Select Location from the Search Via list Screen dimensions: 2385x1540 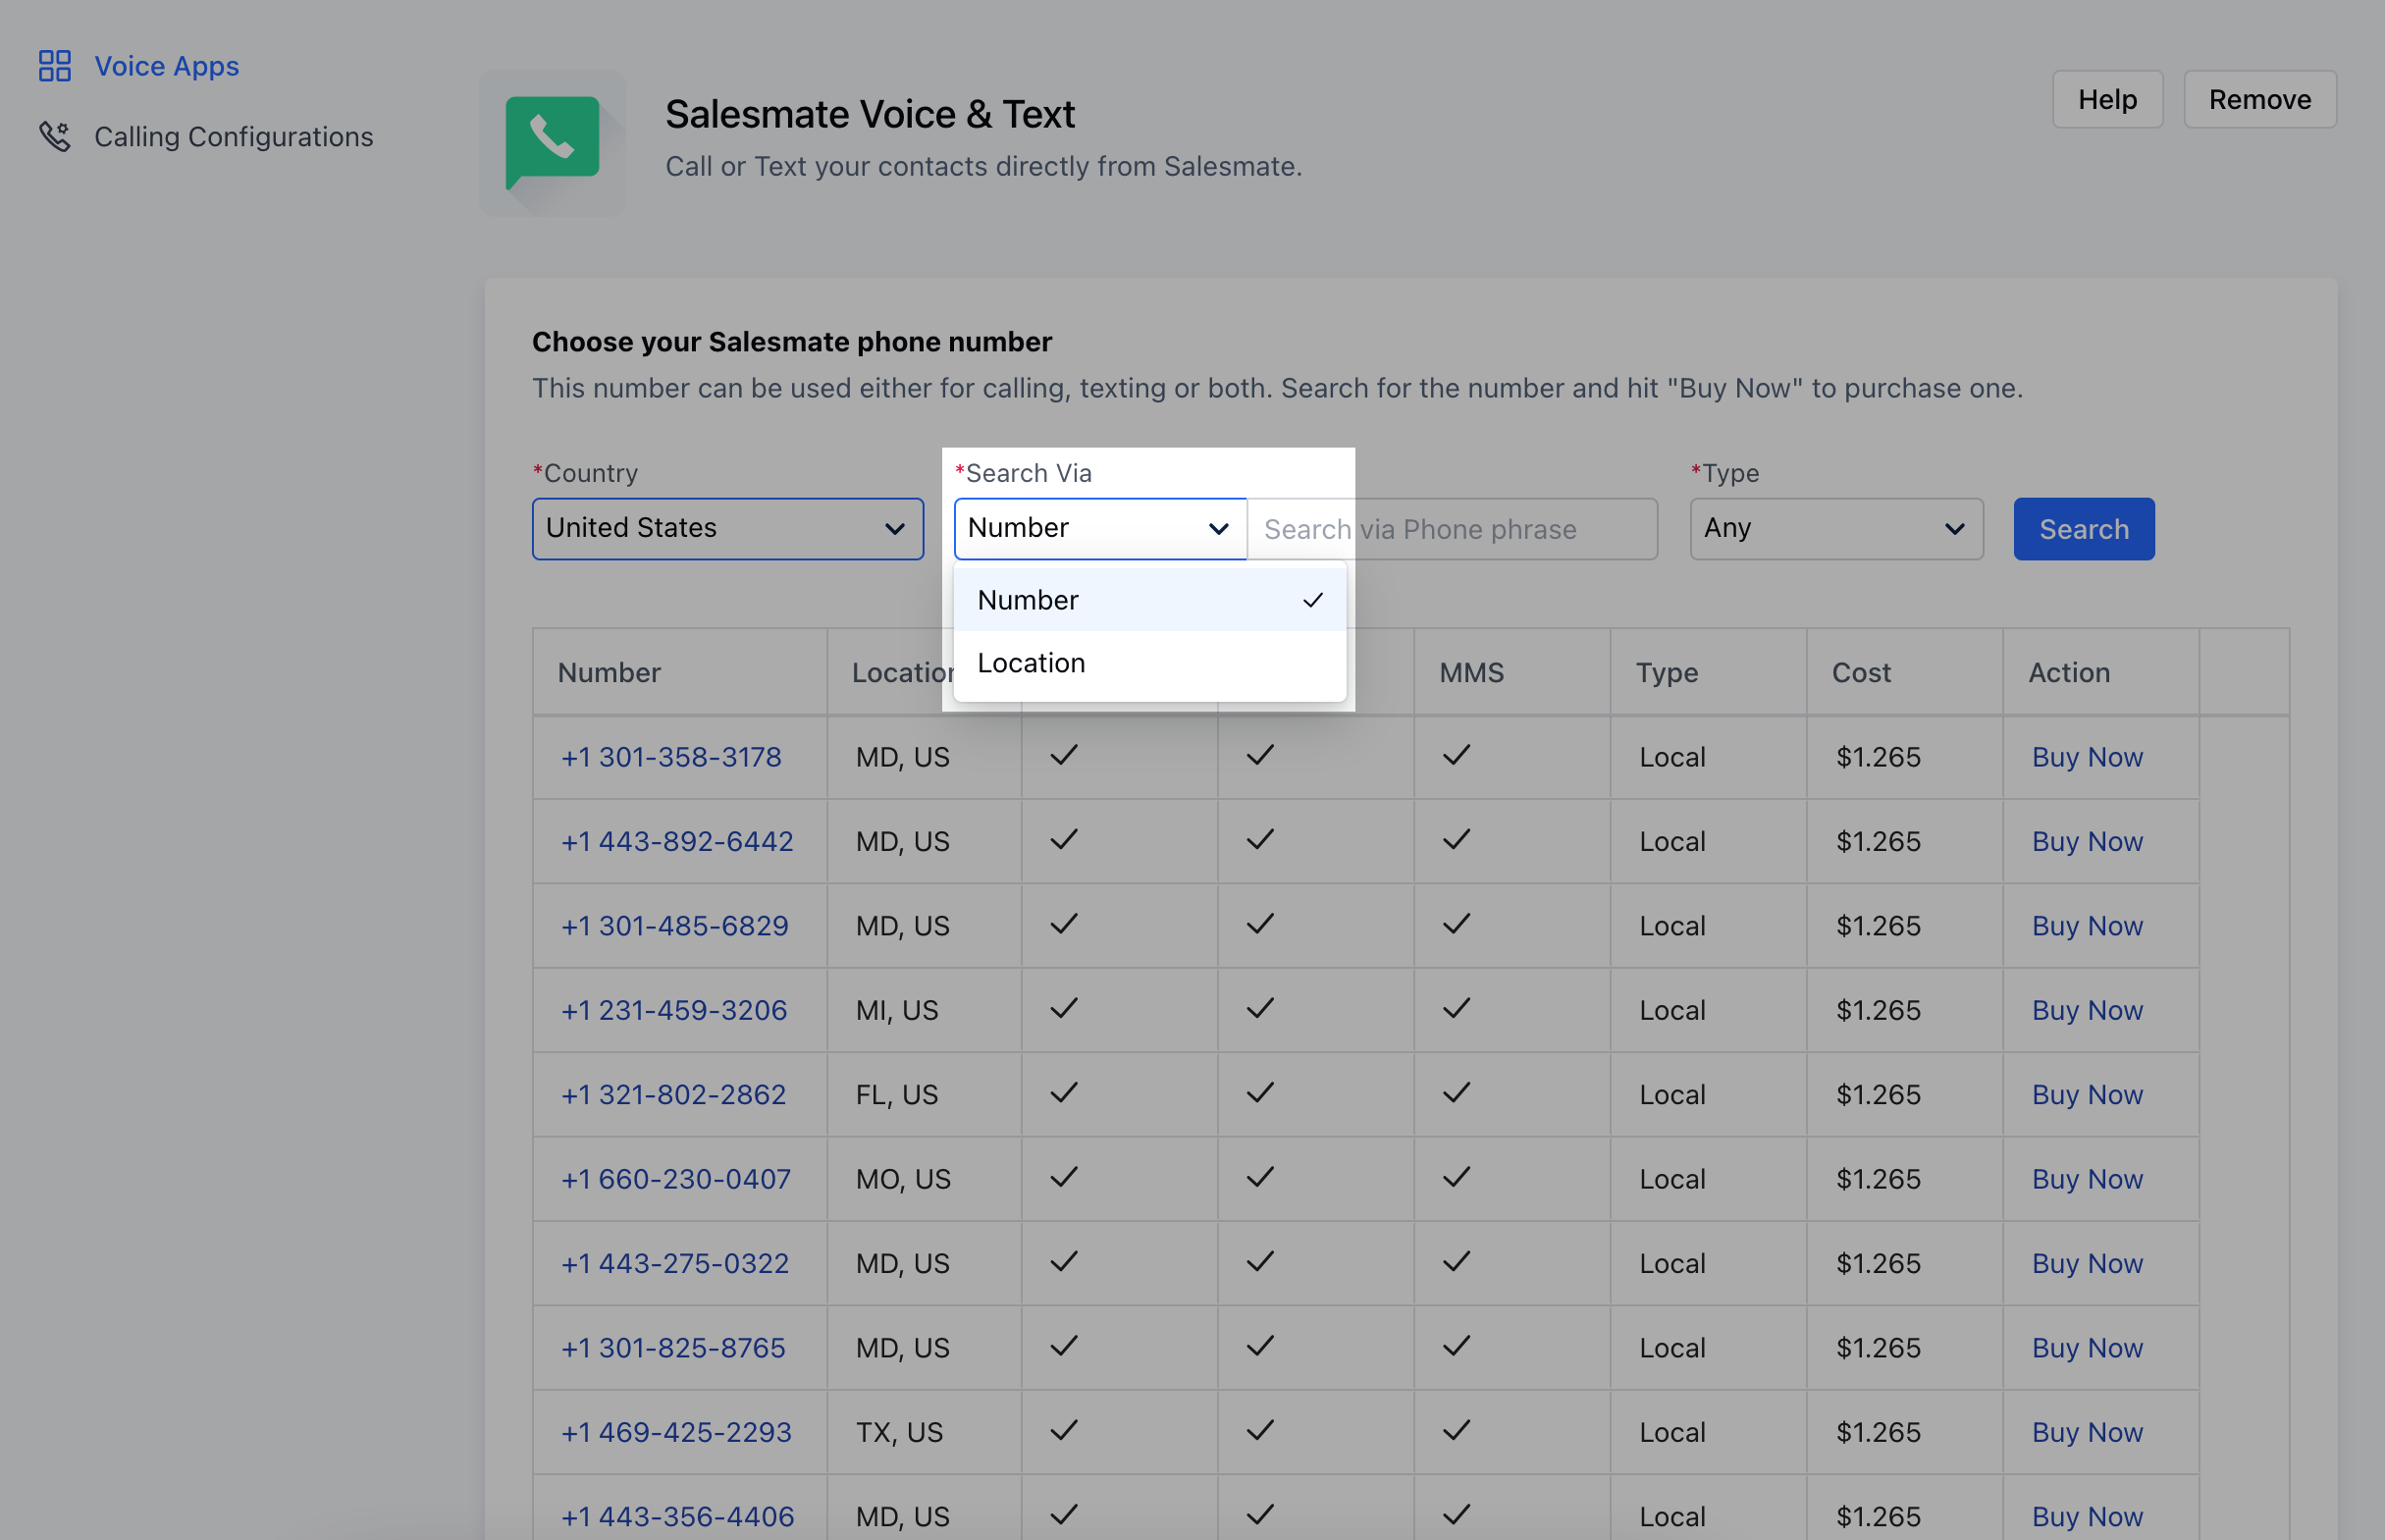1031,663
